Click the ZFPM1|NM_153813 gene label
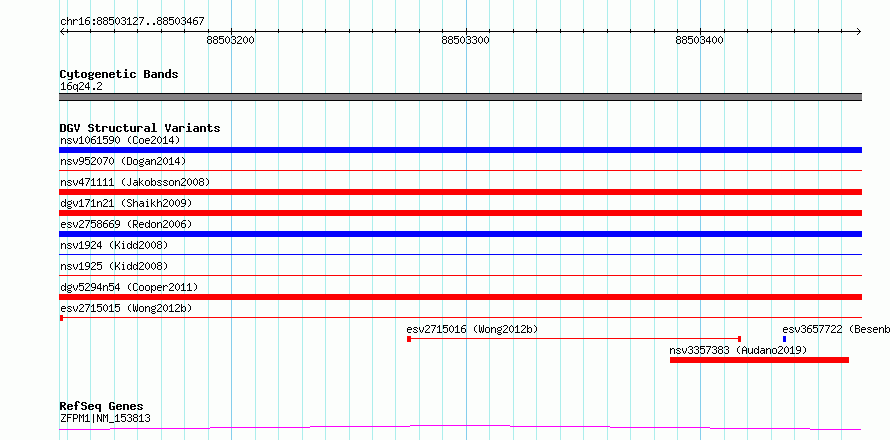Screen dimensions: 890x440 105,419
